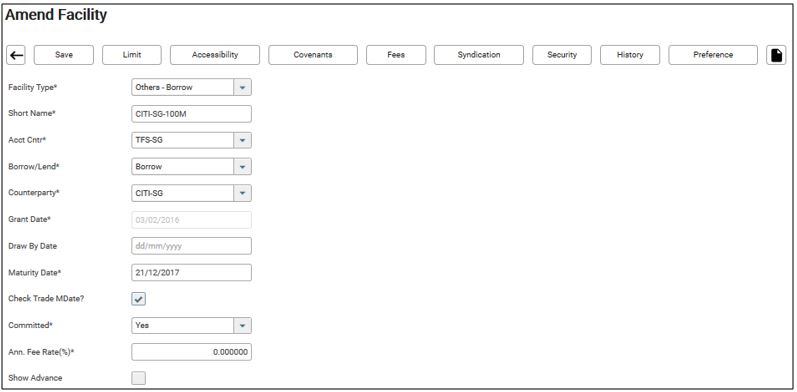Click the Save button
The width and height of the screenshot is (797, 392).
pyautogui.click(x=64, y=55)
